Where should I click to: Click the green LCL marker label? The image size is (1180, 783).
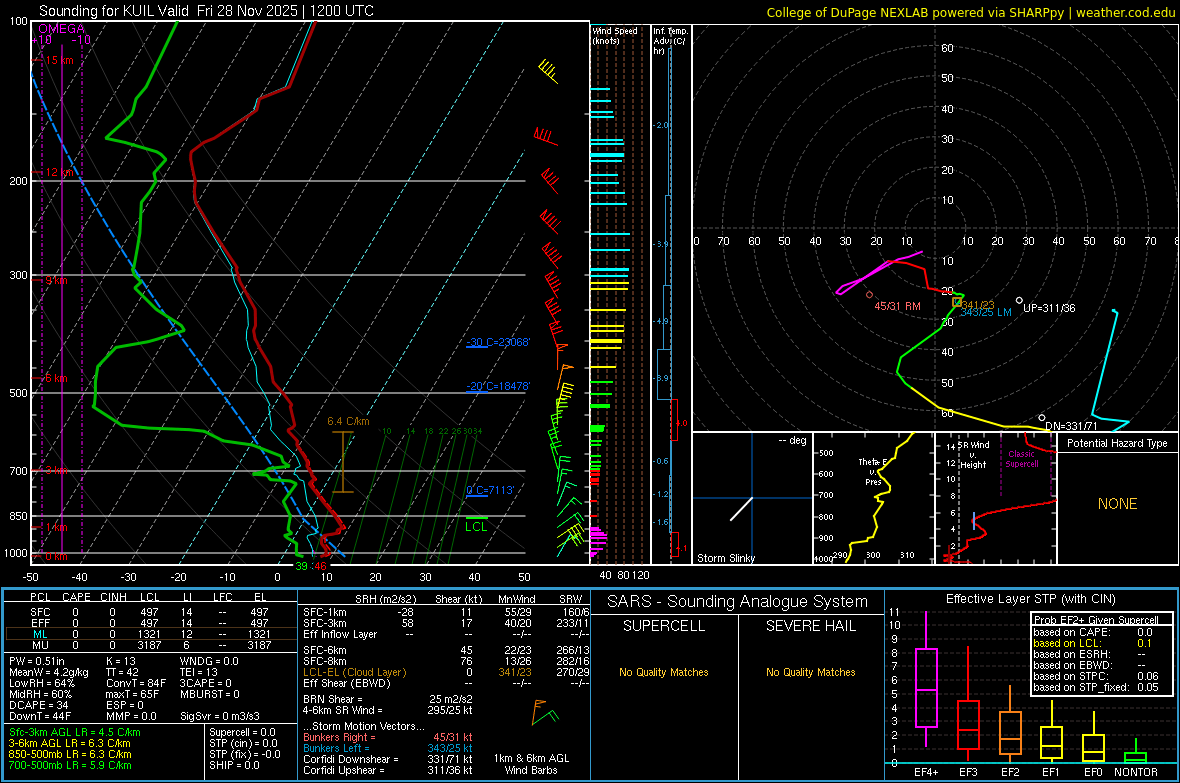coord(476,526)
